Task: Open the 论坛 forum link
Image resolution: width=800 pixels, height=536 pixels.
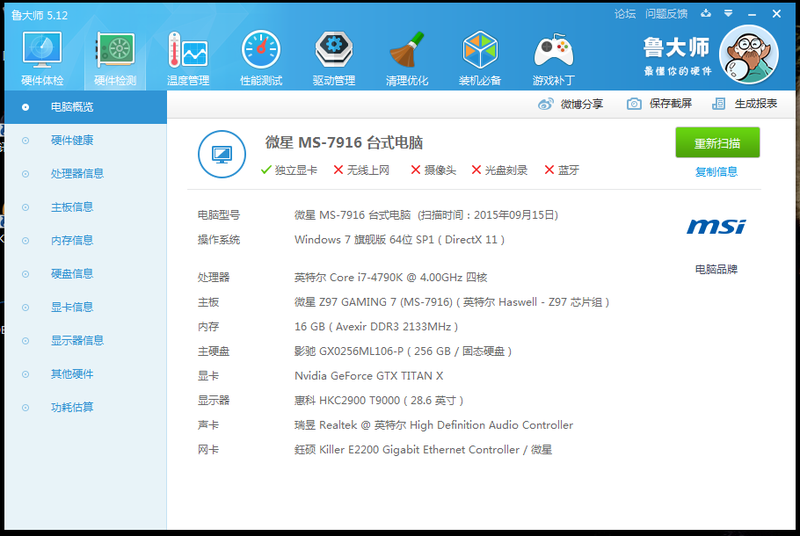Action: point(625,14)
